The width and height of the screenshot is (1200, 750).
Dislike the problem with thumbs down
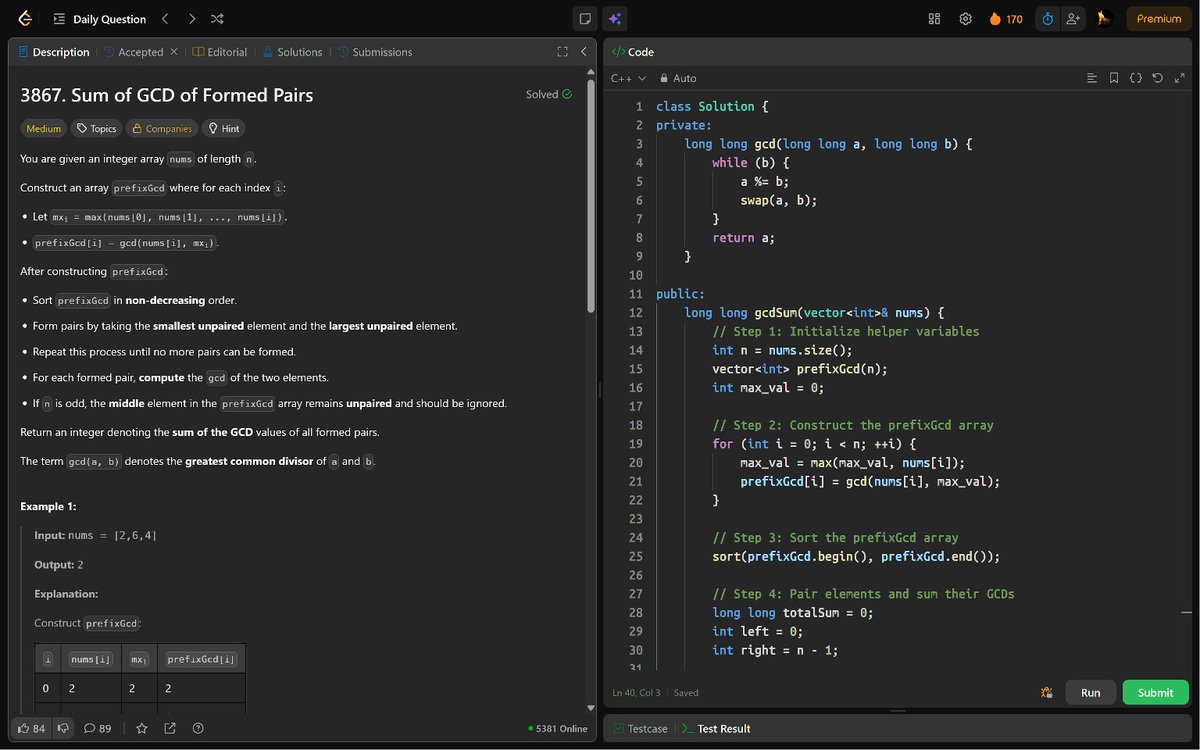pos(62,728)
